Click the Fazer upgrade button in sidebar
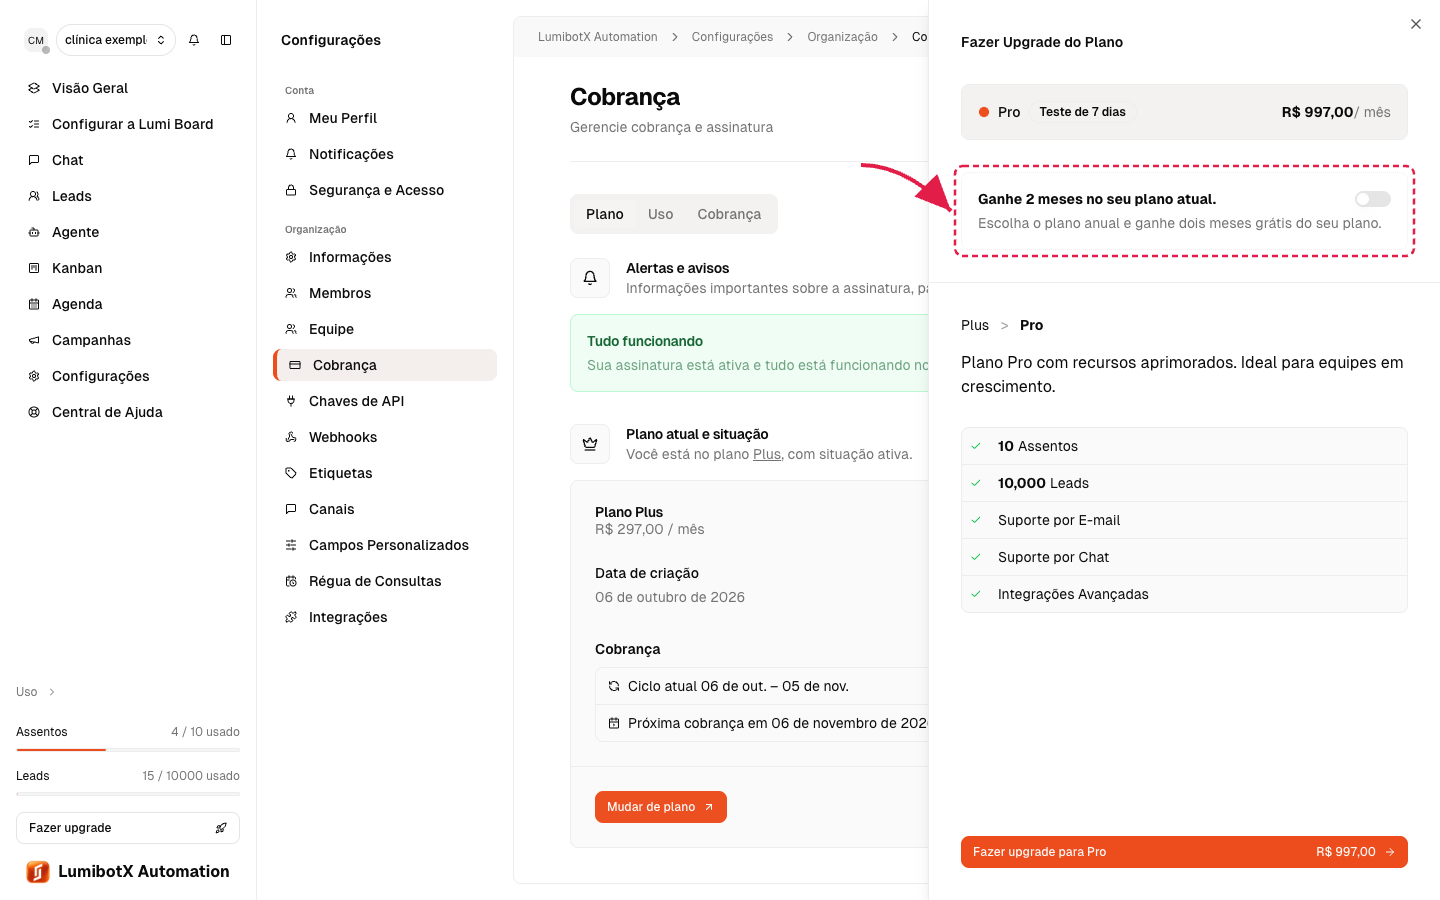 click(128, 828)
